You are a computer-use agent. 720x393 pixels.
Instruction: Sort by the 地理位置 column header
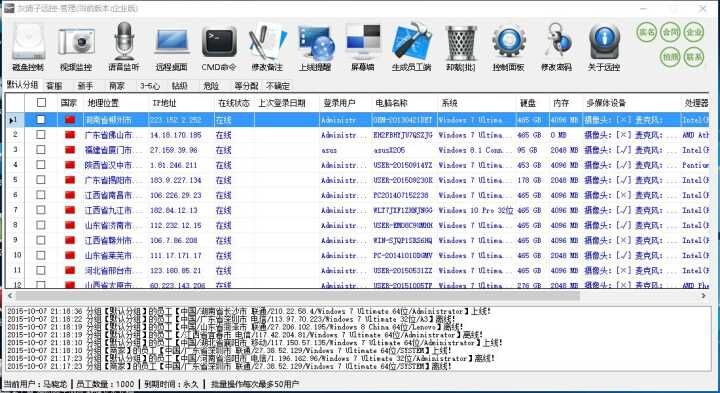[103, 103]
